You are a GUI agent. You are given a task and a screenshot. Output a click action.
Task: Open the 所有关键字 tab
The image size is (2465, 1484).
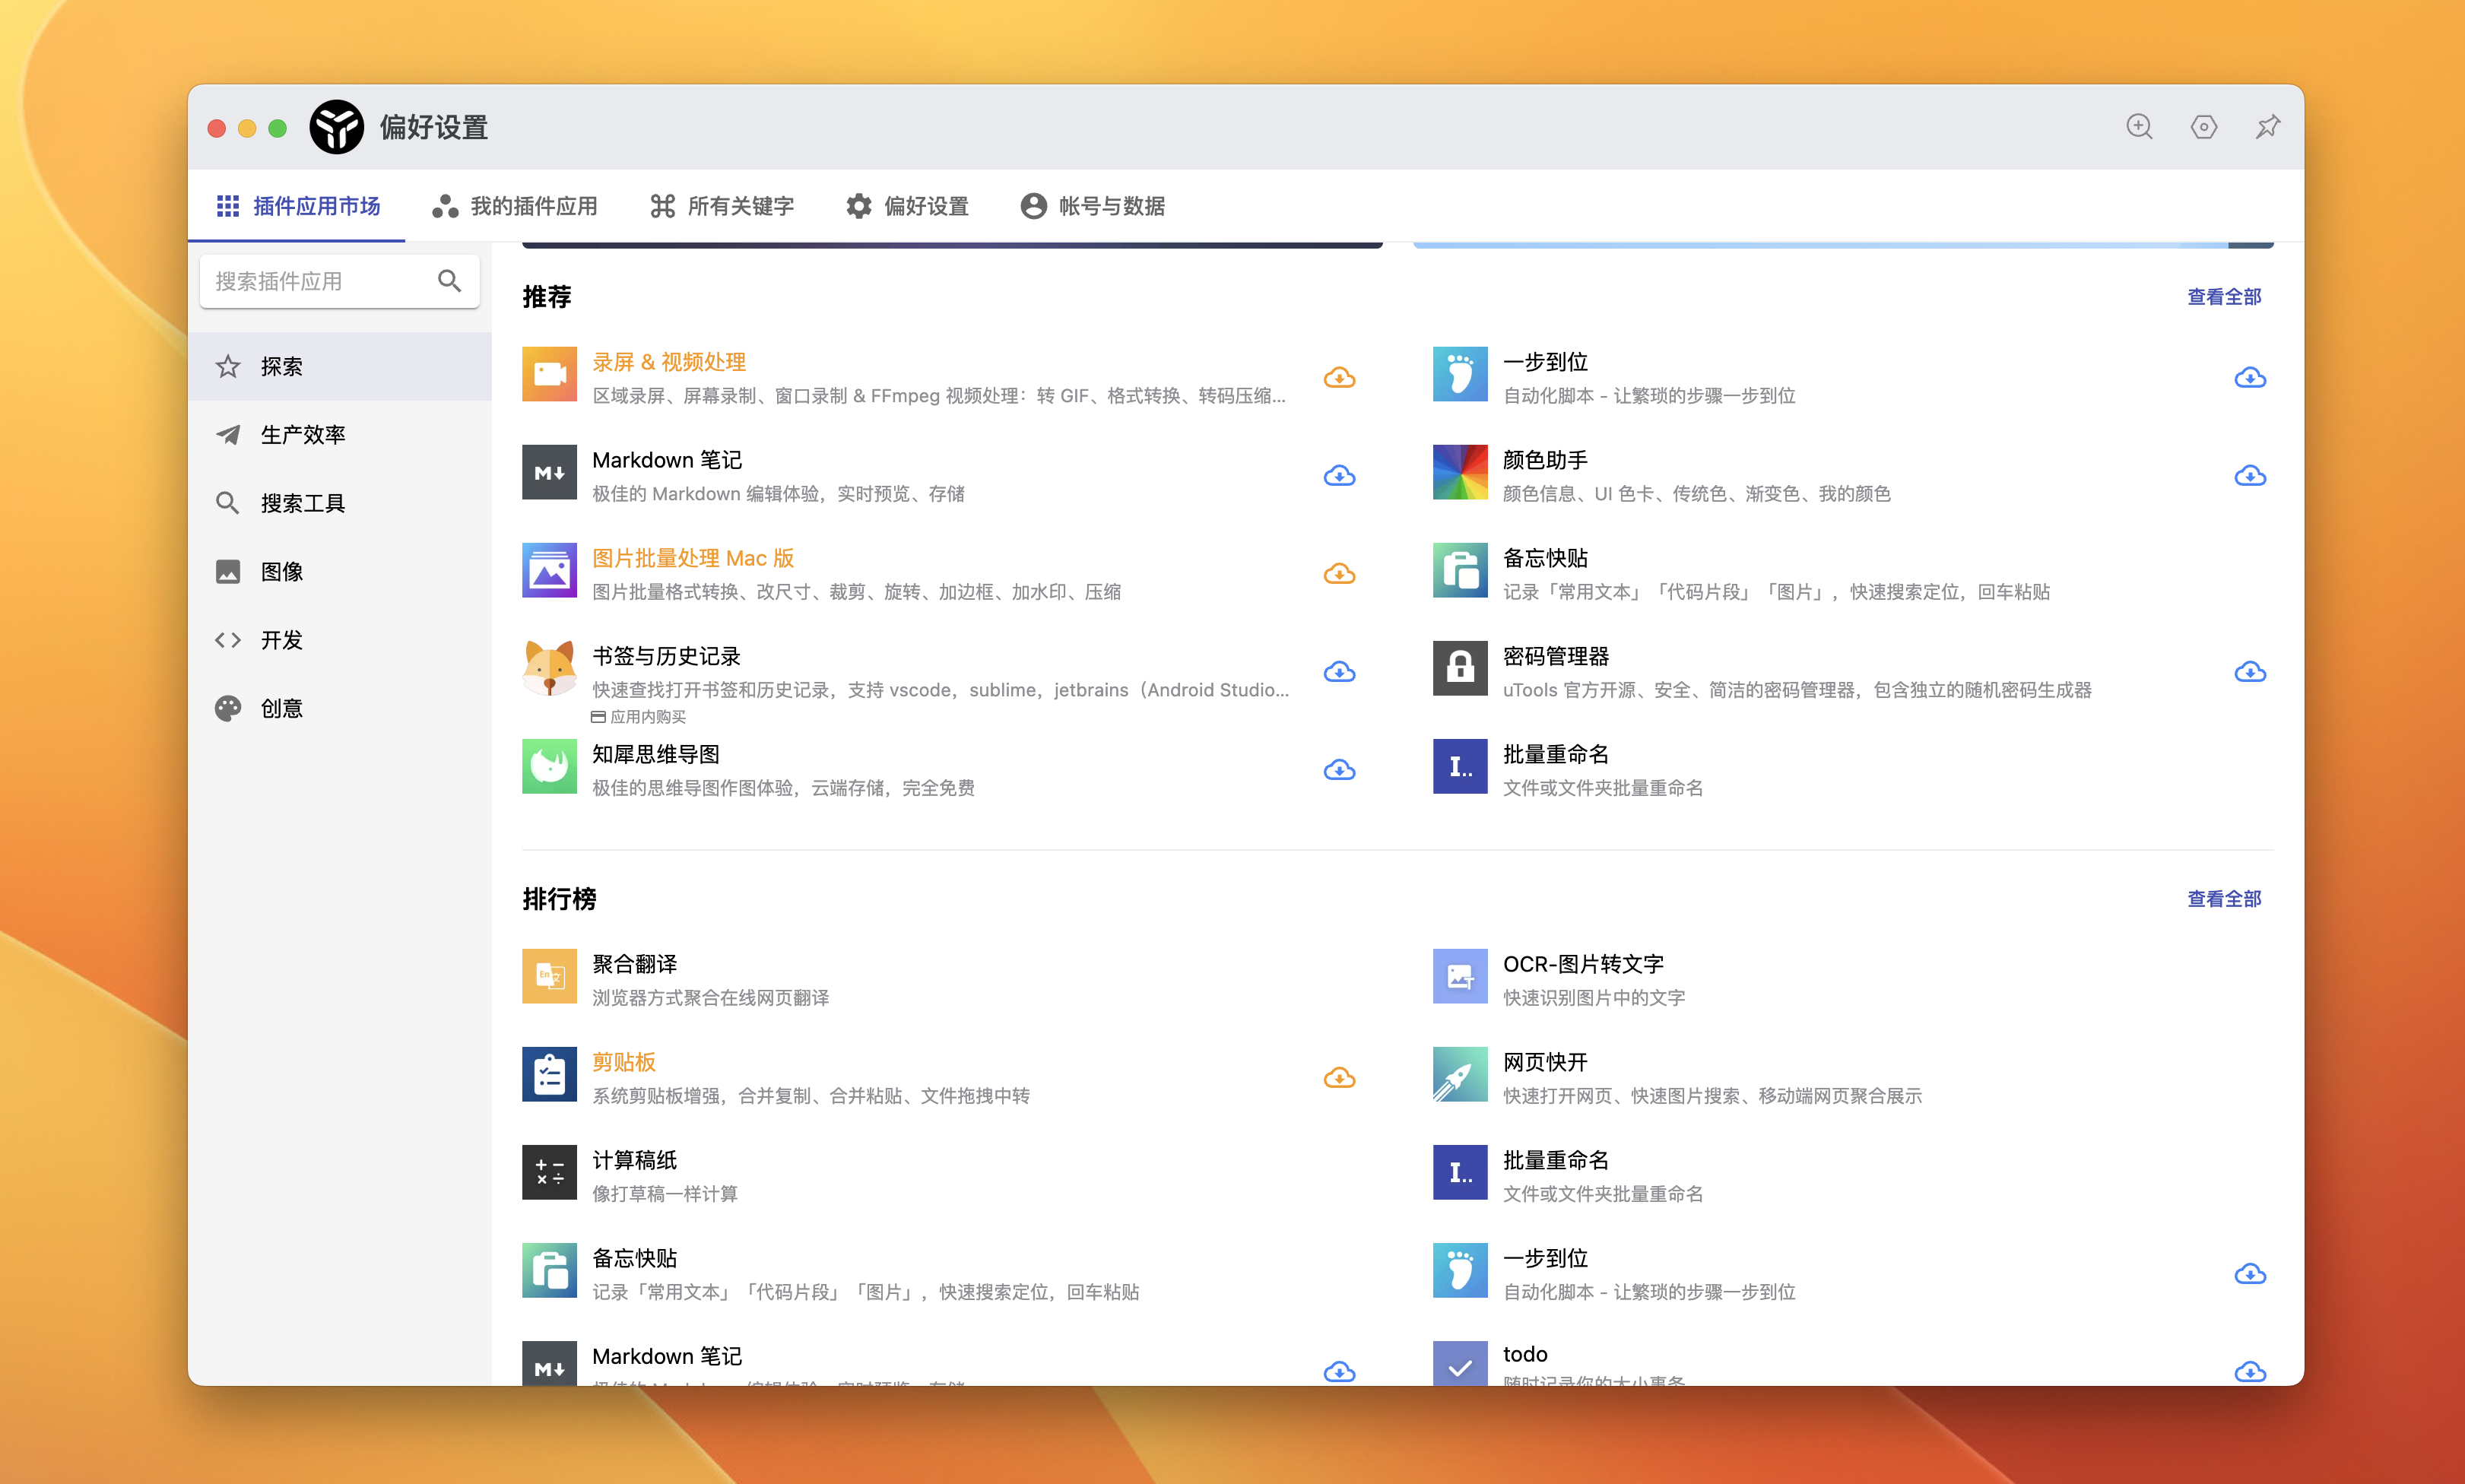pyautogui.click(x=722, y=206)
